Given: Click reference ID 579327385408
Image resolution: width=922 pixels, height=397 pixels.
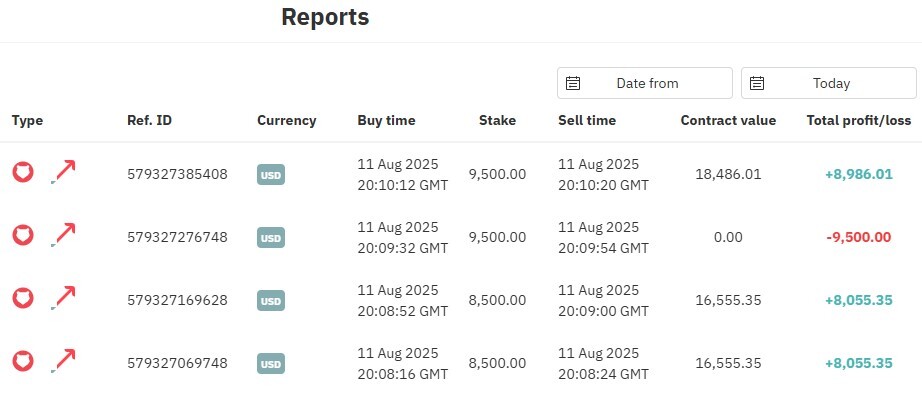Looking at the screenshot, I should click(177, 175).
